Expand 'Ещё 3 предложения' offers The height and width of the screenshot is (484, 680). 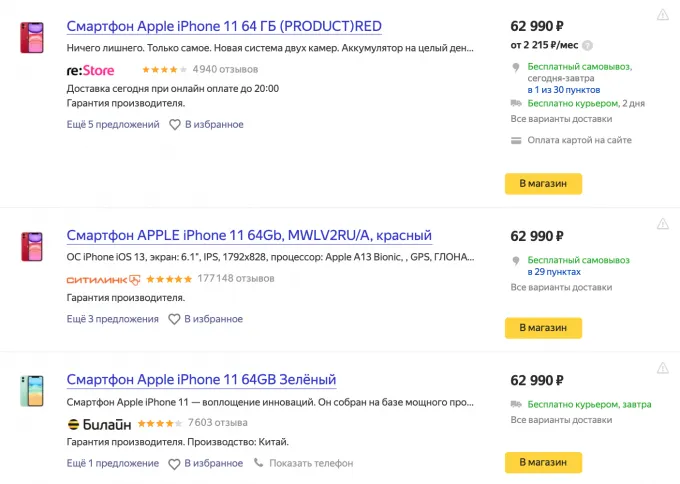click(x=112, y=319)
